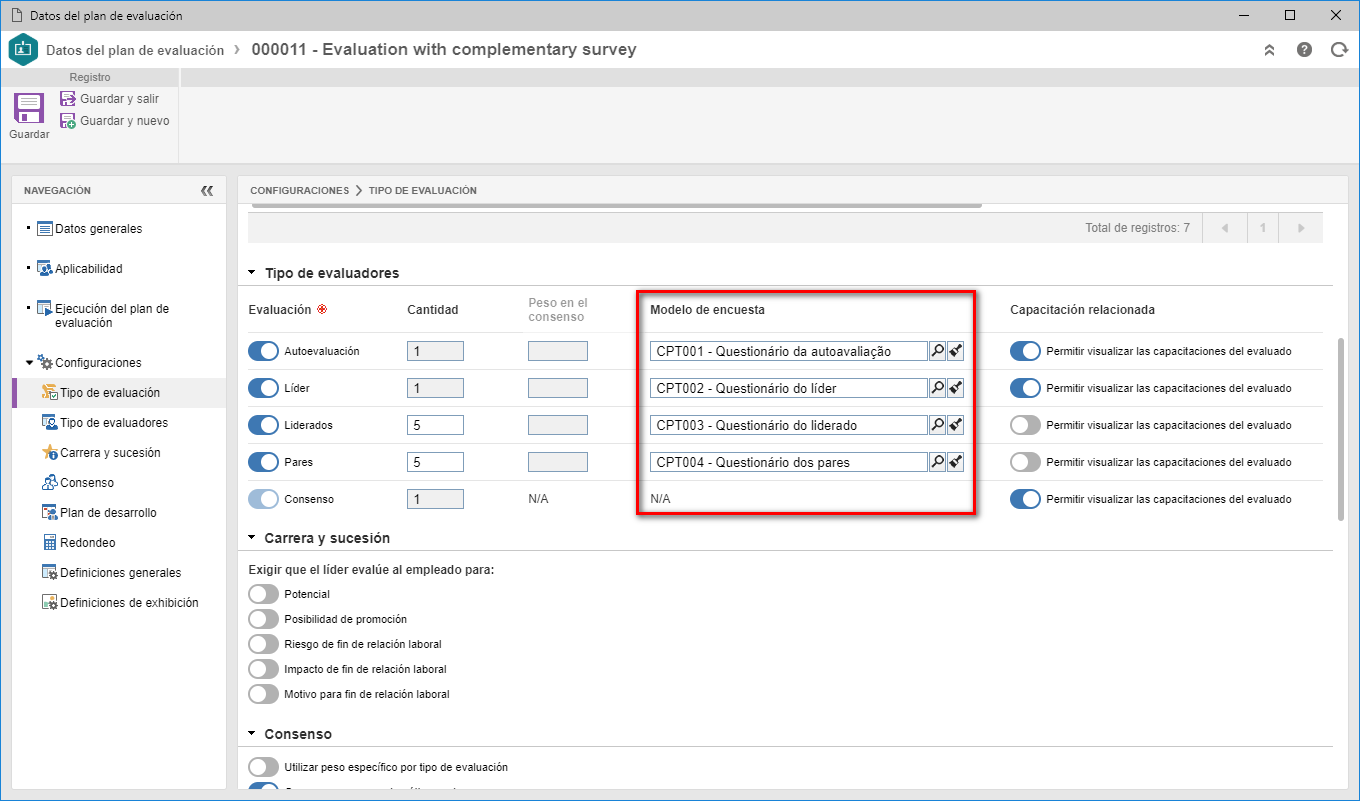Collapse the Consenso section
The width and height of the screenshot is (1360, 801).
click(253, 734)
